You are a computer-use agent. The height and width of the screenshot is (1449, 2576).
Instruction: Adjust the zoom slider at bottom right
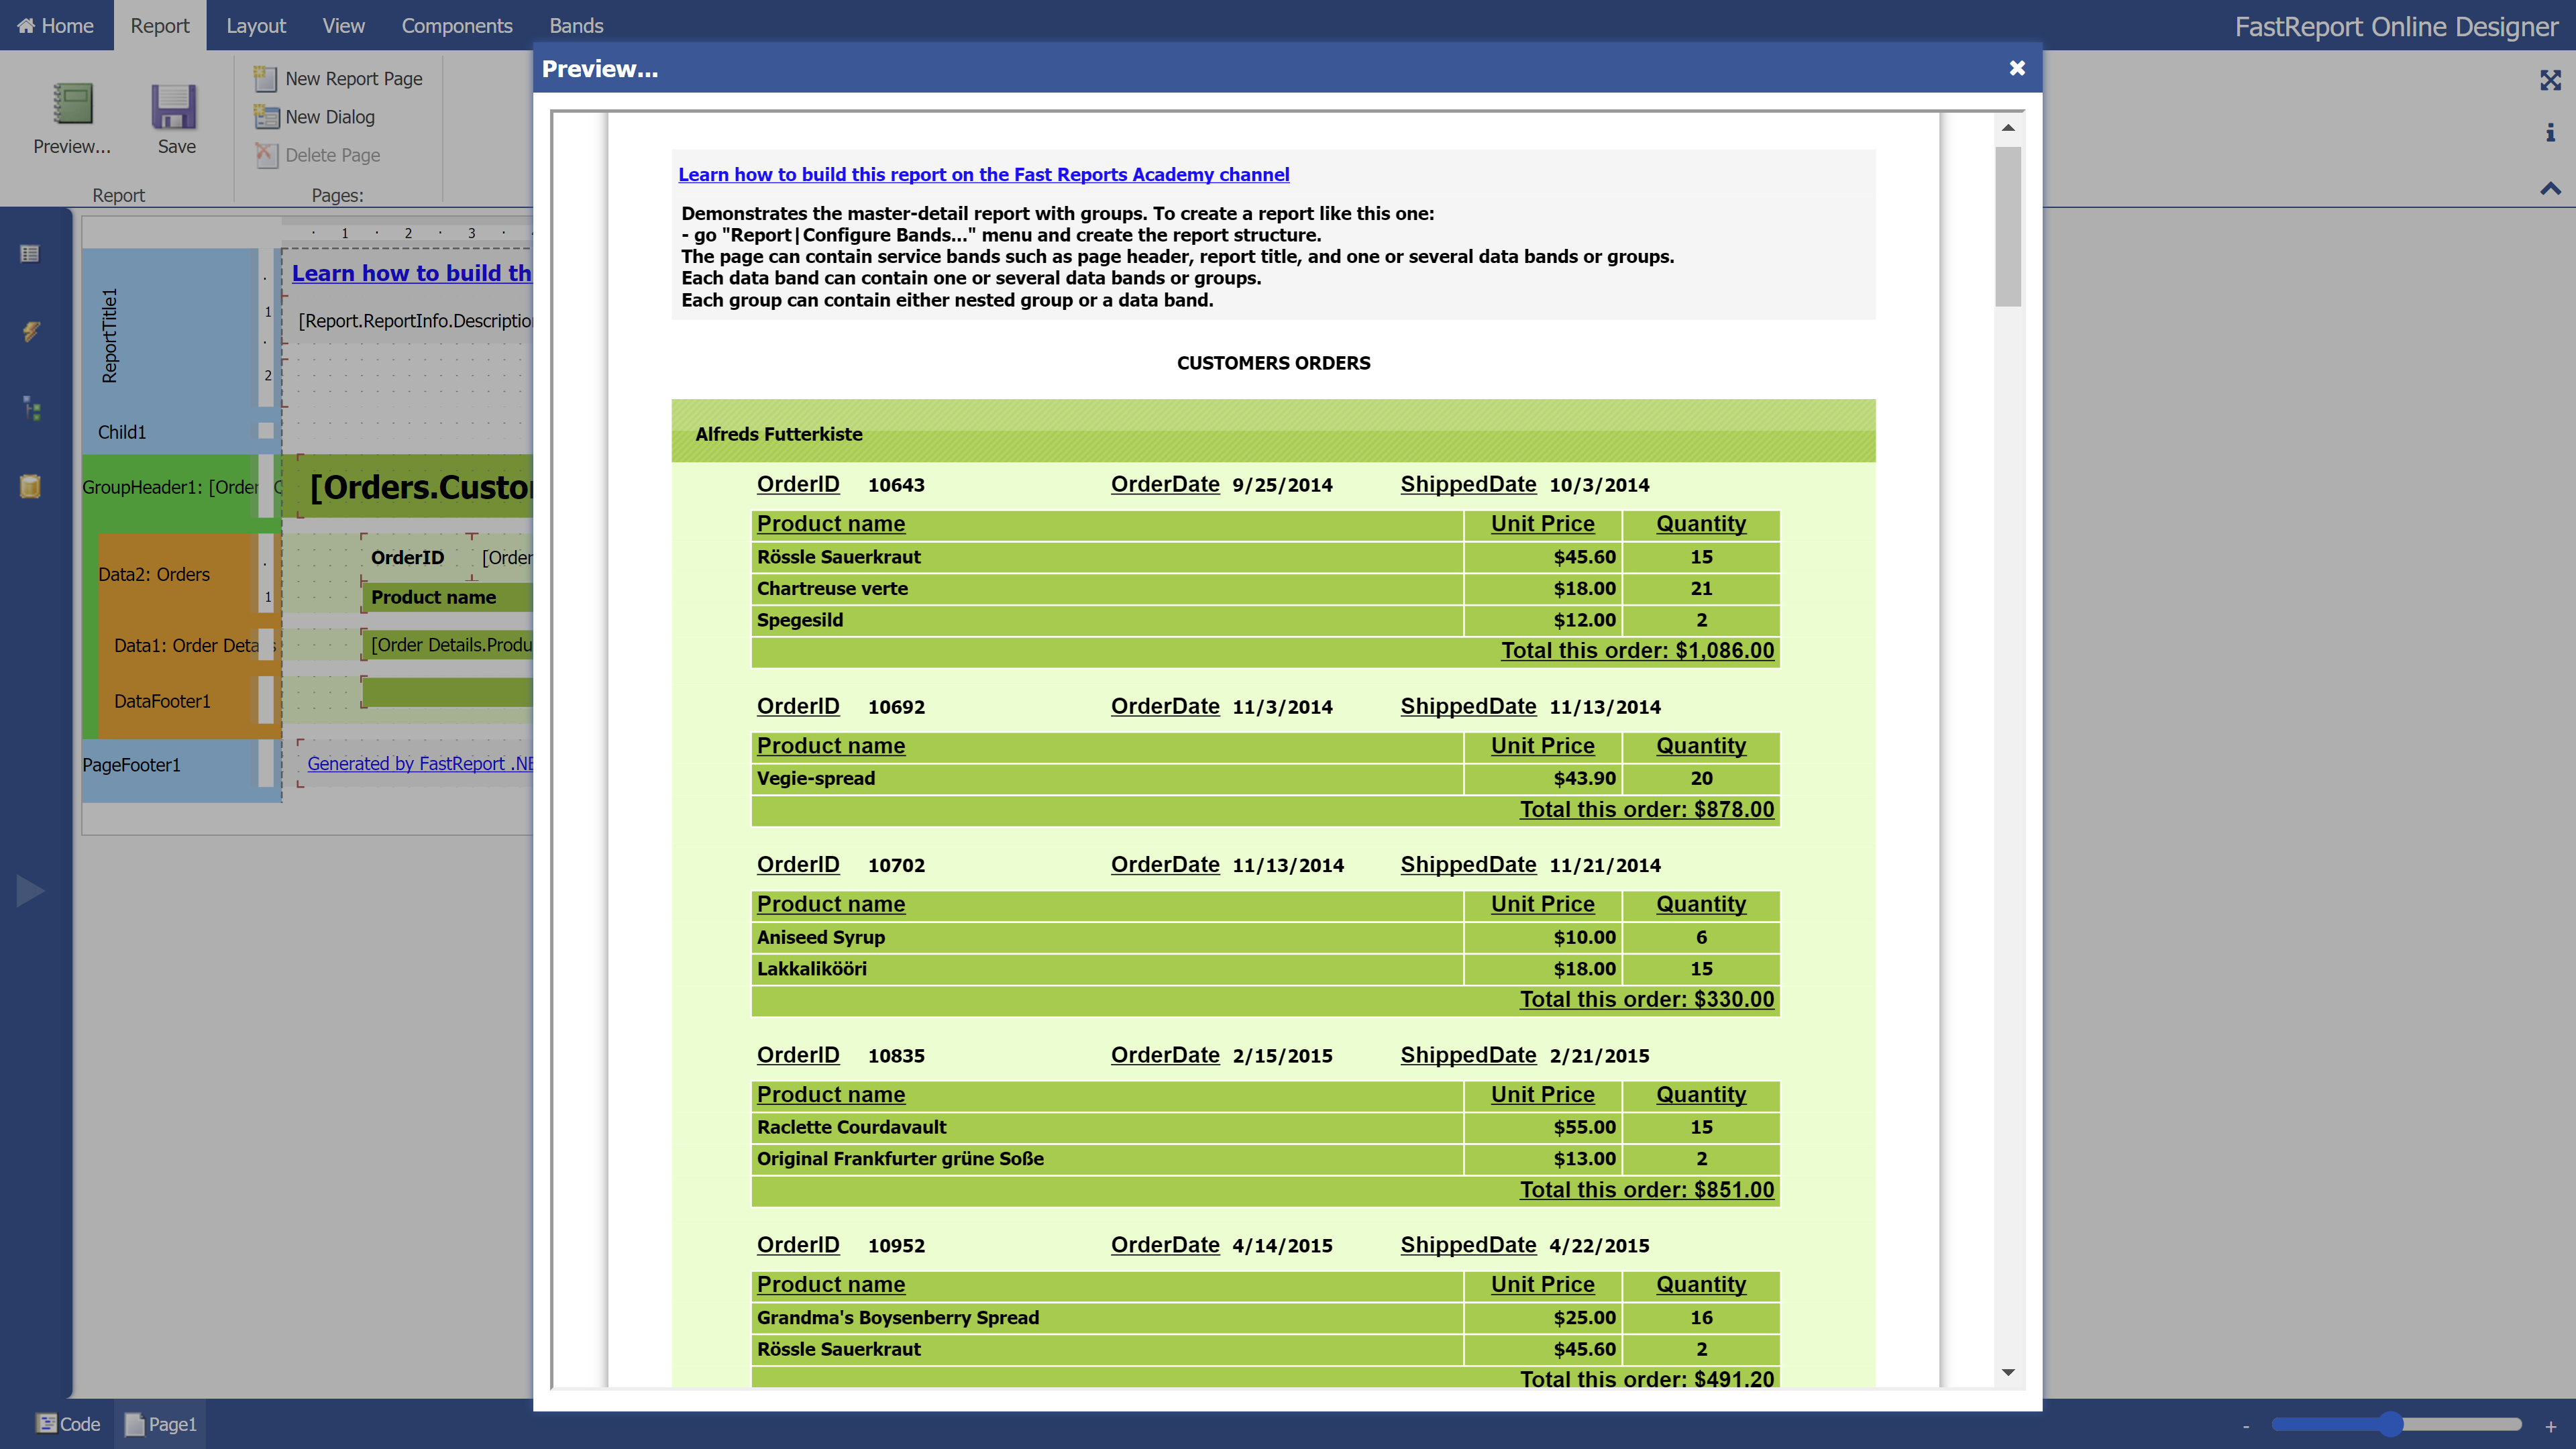pyautogui.click(x=2392, y=1423)
